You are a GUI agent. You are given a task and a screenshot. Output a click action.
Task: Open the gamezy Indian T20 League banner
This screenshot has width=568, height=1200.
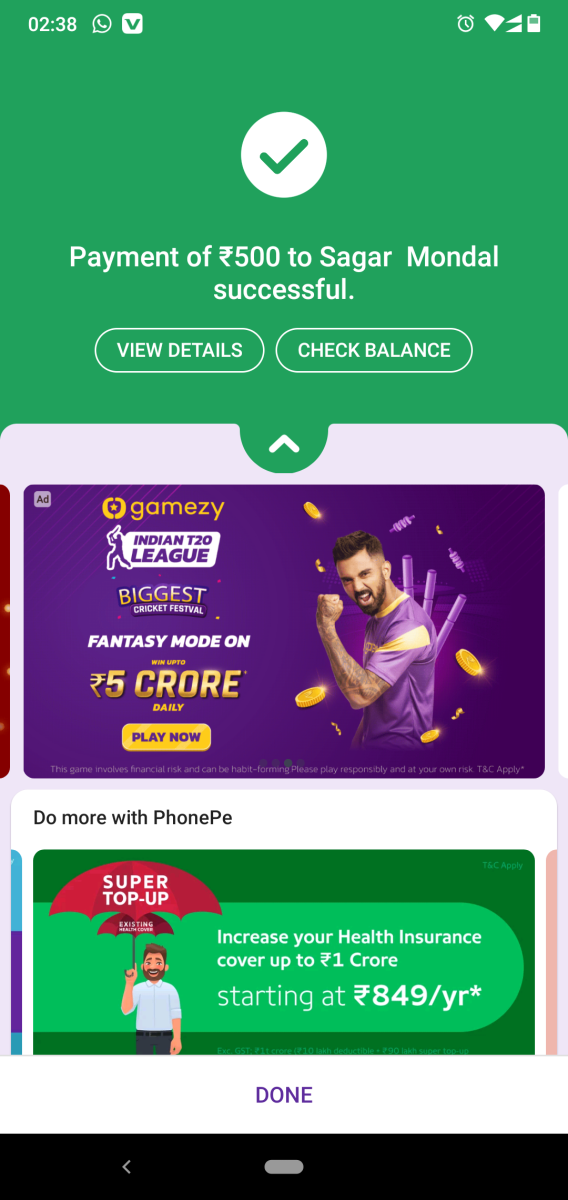coord(284,631)
